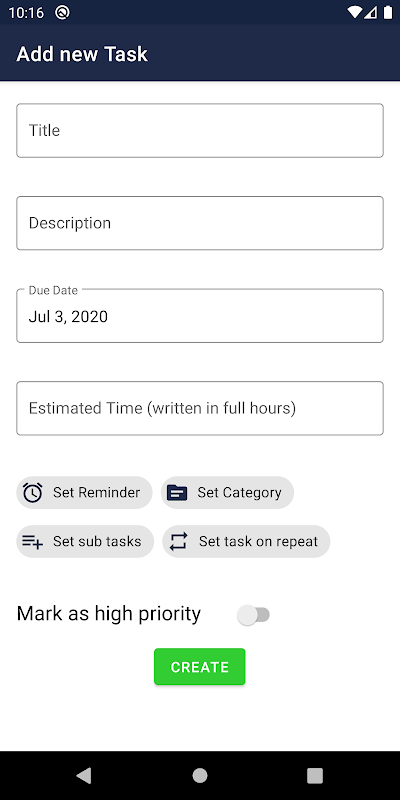Open the Due Date picker field
This screenshot has height=800, width=400.
200,316
